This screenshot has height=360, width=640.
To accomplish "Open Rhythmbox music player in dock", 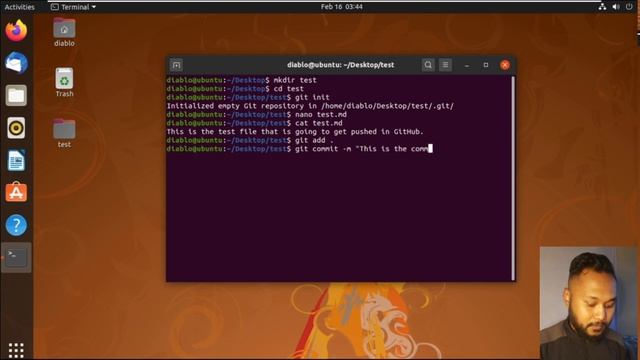I will click(16, 128).
